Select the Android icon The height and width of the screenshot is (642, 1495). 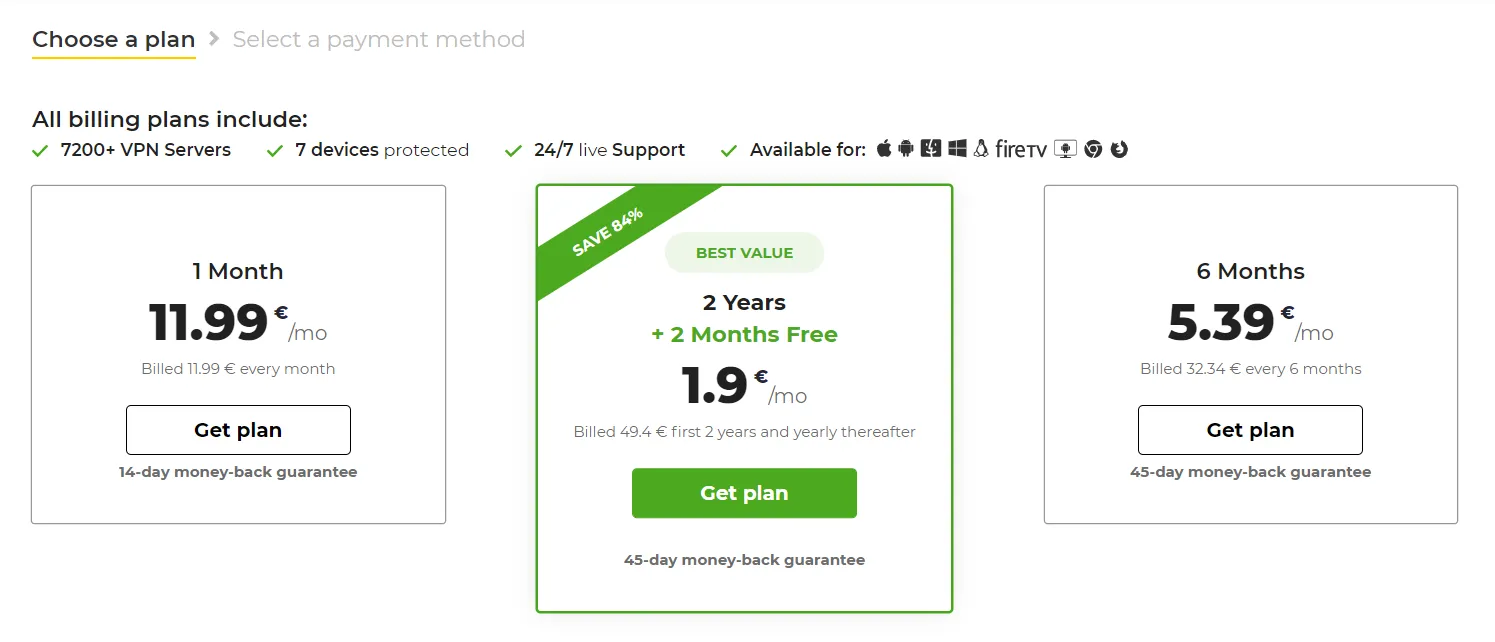[x=906, y=147]
